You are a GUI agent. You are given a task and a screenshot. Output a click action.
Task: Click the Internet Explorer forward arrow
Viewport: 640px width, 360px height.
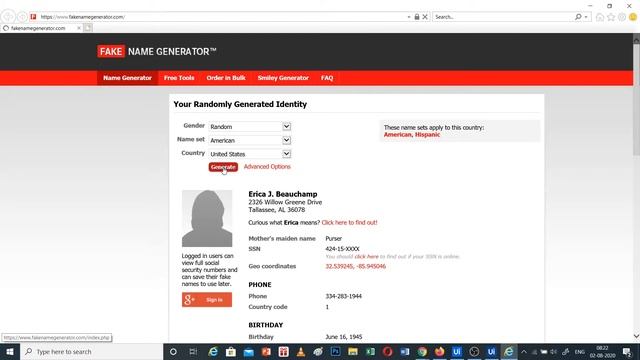tap(22, 17)
